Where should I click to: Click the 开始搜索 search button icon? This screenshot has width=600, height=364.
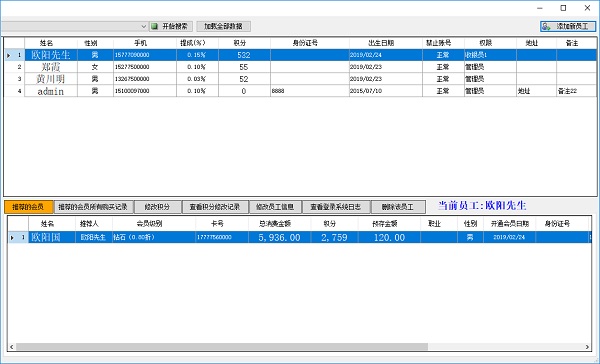(x=171, y=26)
